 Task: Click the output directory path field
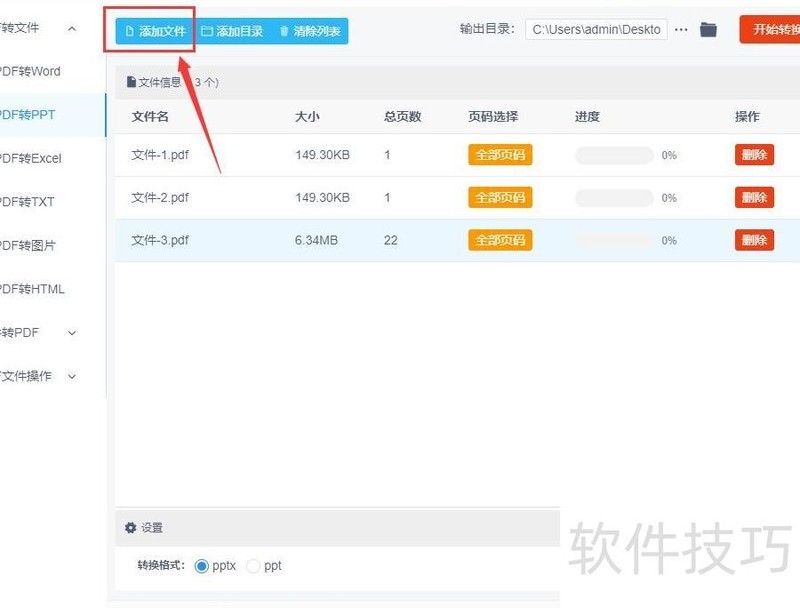point(596,30)
